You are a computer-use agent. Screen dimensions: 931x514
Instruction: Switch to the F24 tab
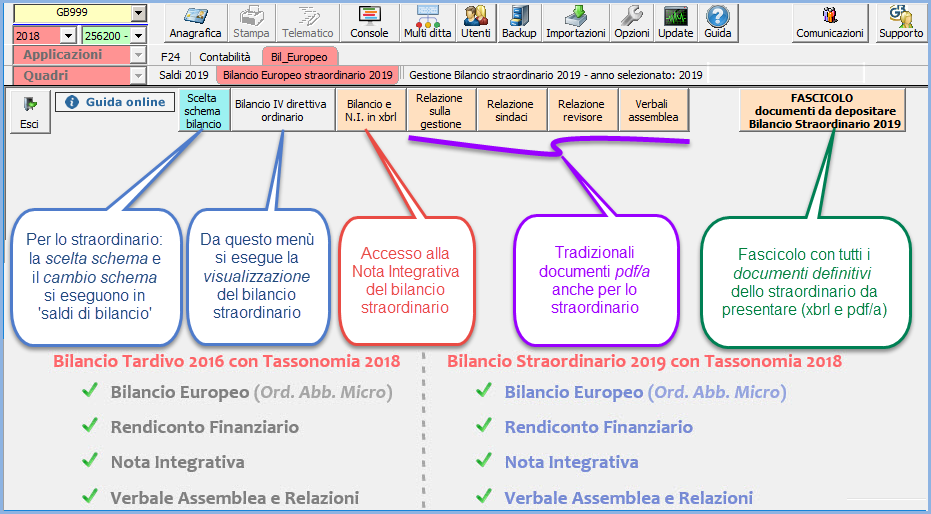[170, 57]
